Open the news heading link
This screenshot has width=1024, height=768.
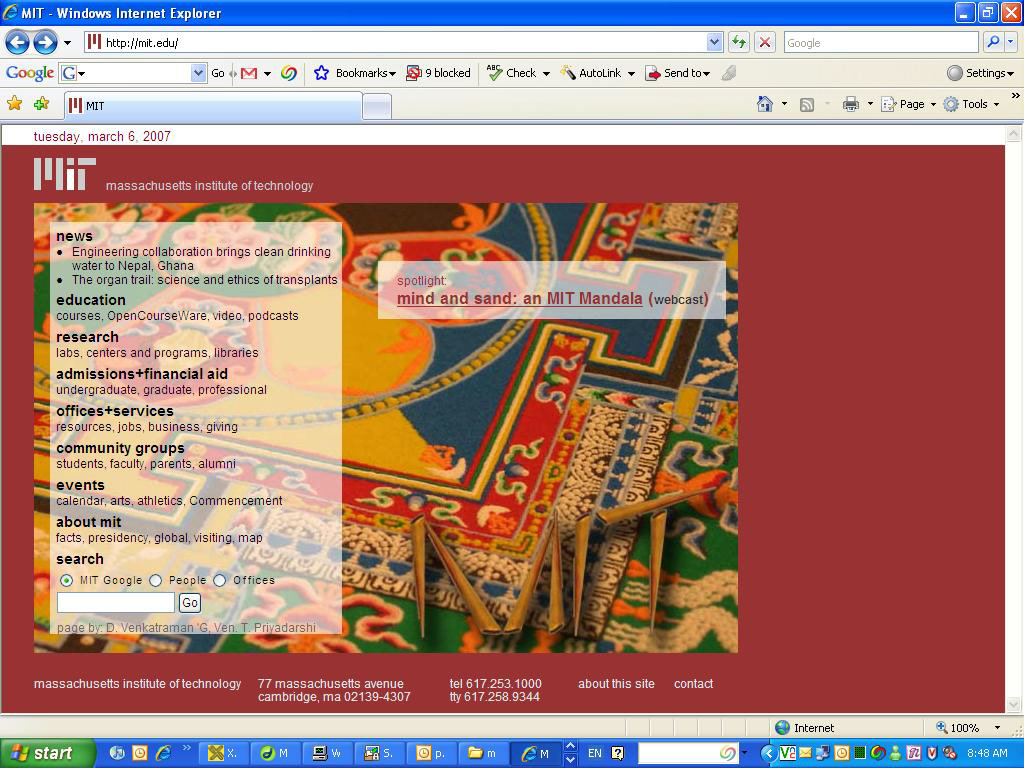point(74,236)
